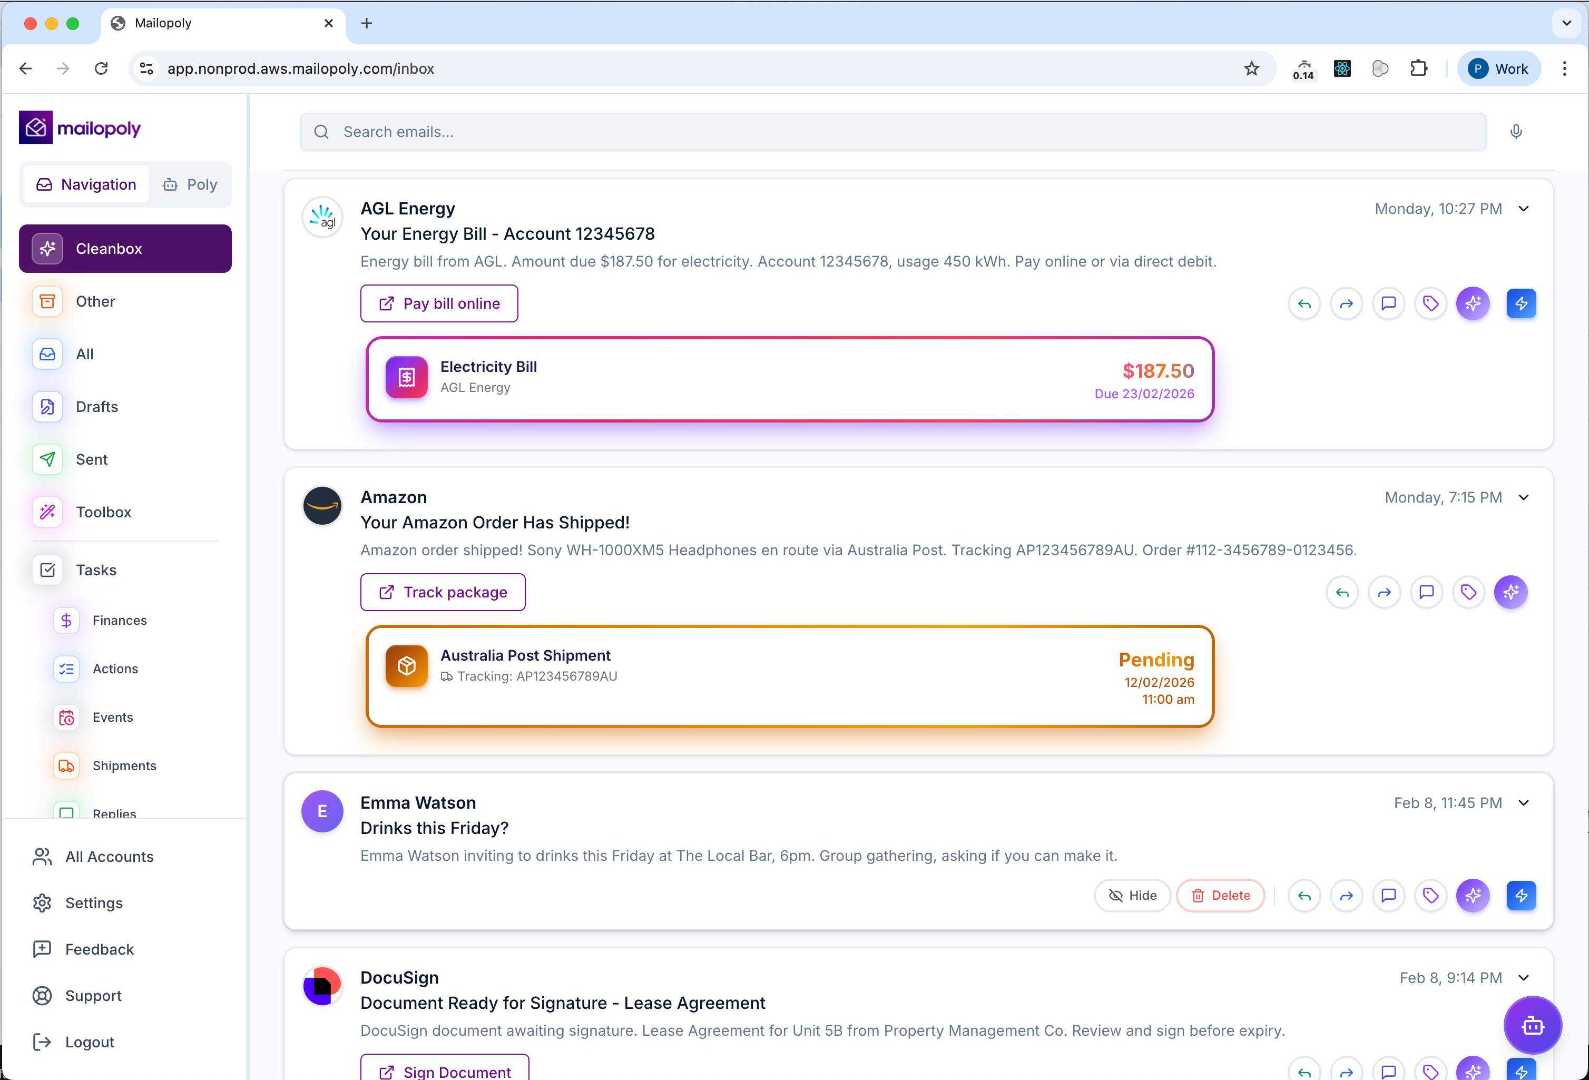The image size is (1589, 1080).
Task: Click reply icon on AGL Energy email
Action: pyautogui.click(x=1304, y=304)
